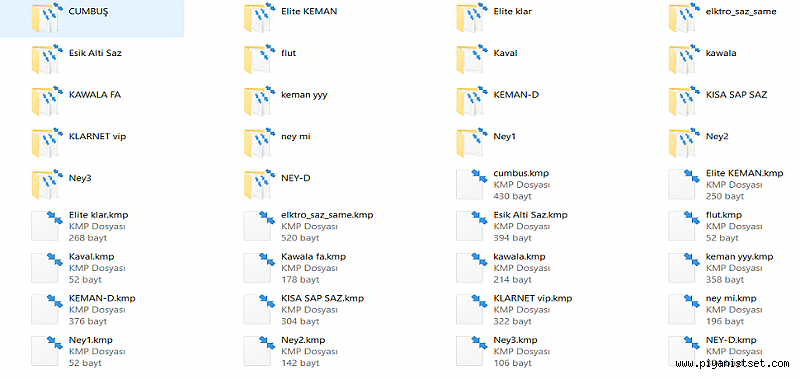Open the kawala folder icon
This screenshot has width=800, height=379.
pos(685,60)
